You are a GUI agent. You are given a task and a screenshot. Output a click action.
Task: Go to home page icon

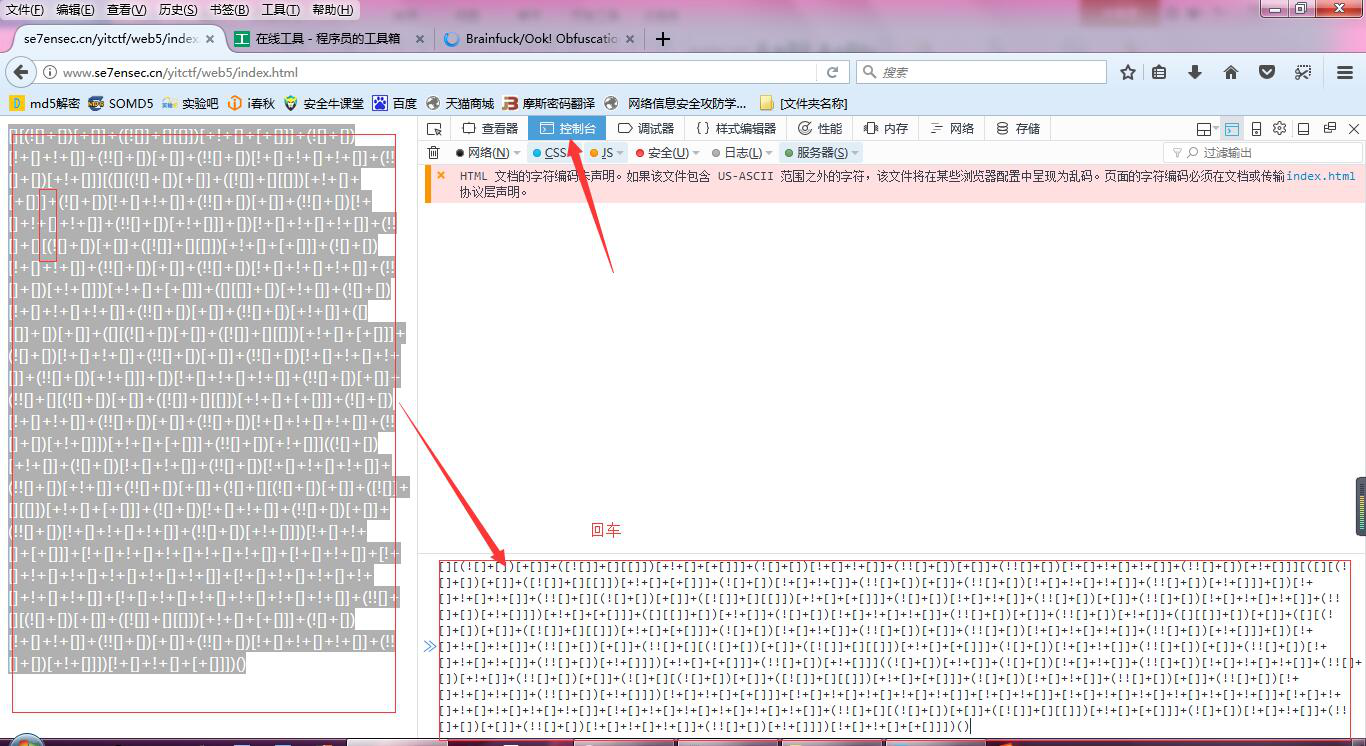pyautogui.click(x=1231, y=72)
